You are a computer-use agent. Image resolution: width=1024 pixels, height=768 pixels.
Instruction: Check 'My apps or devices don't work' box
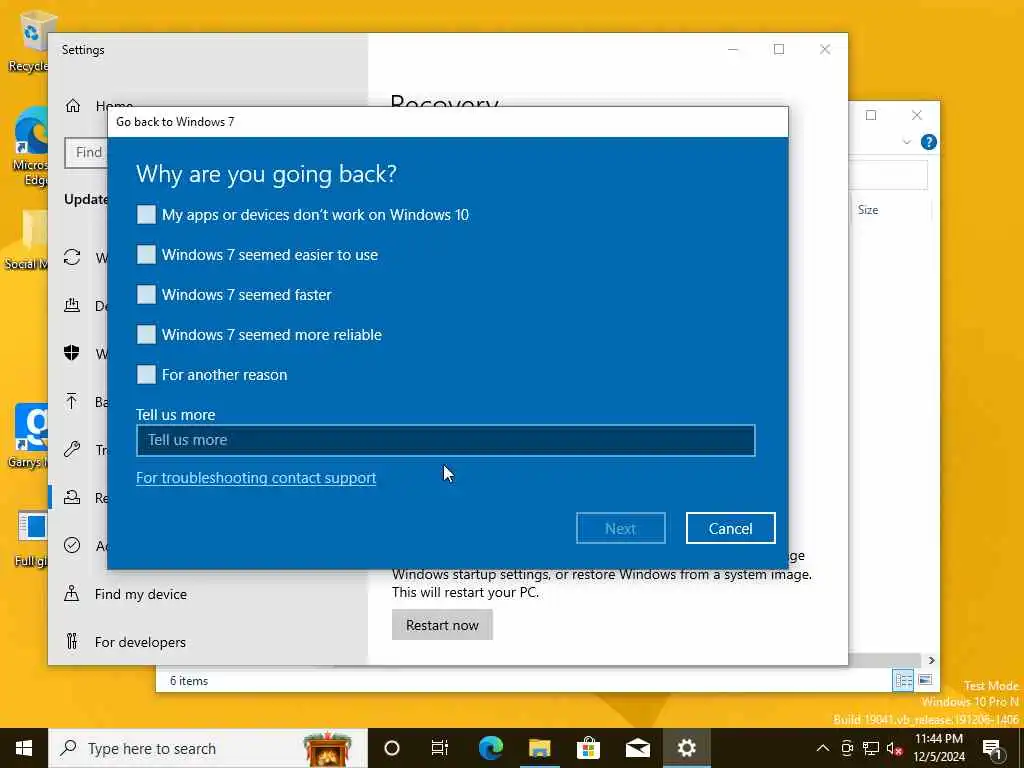(x=146, y=215)
